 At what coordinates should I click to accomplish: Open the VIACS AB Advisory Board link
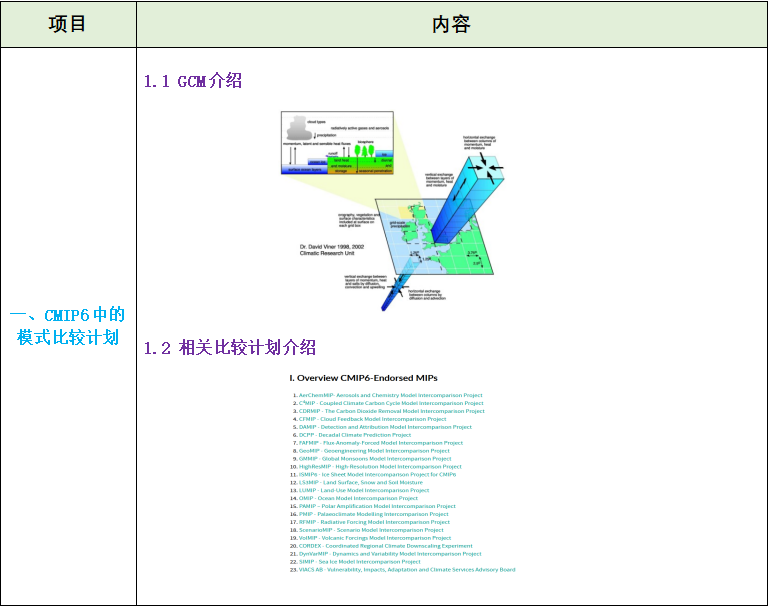click(x=407, y=570)
